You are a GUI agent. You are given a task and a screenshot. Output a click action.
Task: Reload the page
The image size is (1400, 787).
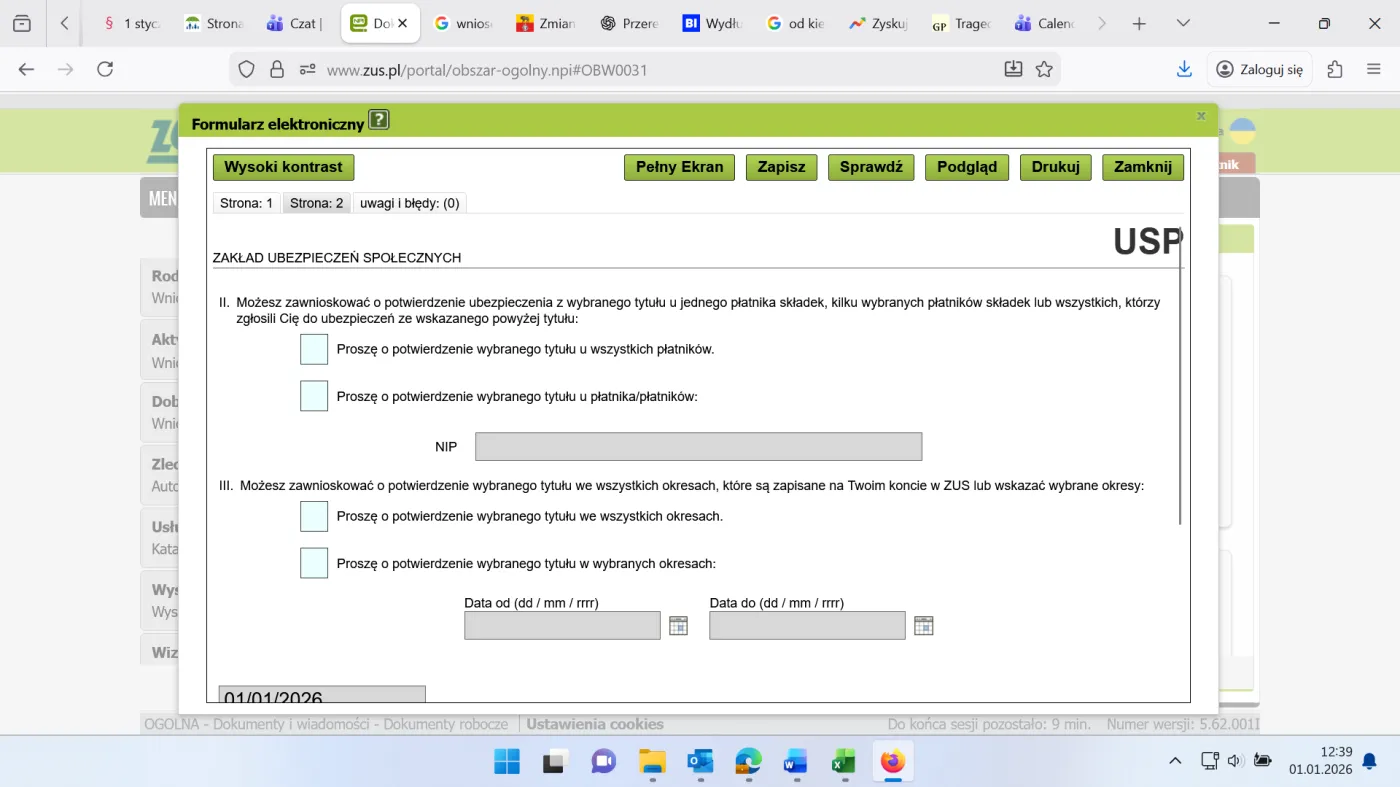tap(105, 69)
